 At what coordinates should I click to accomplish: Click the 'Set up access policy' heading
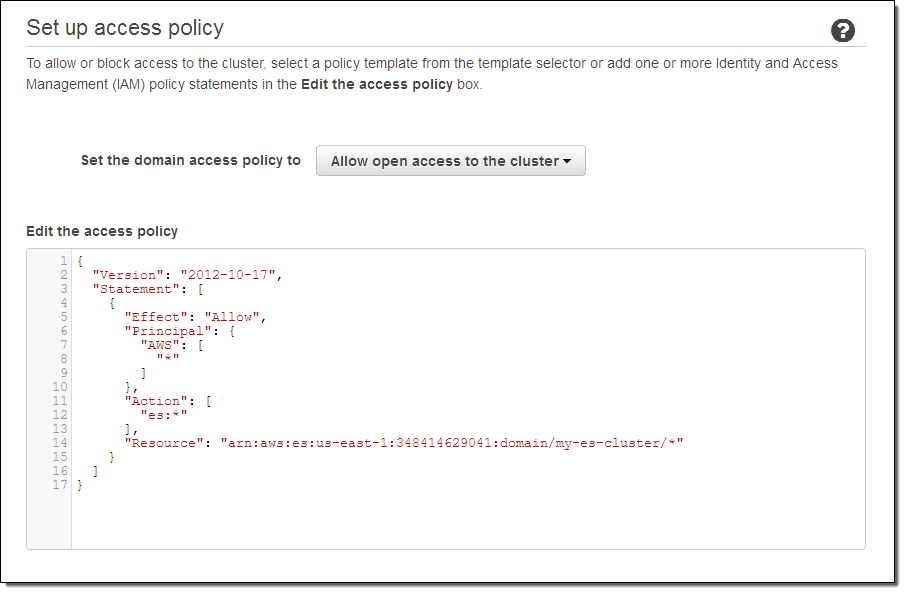[x=125, y=28]
